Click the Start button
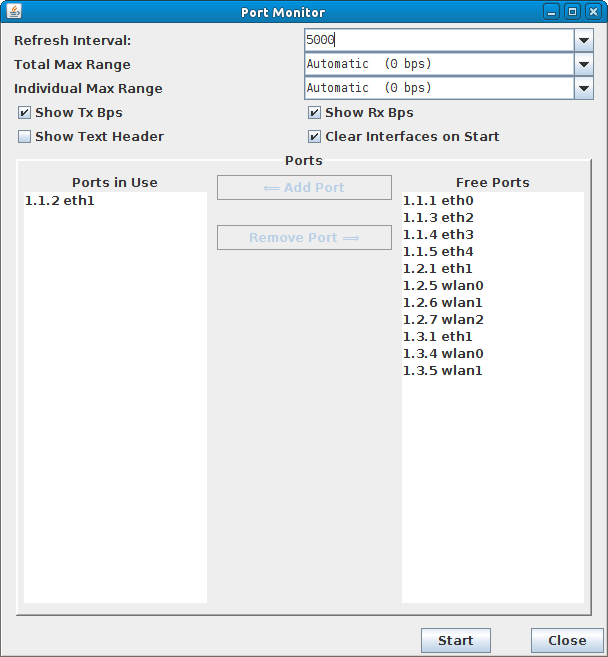 [455, 640]
